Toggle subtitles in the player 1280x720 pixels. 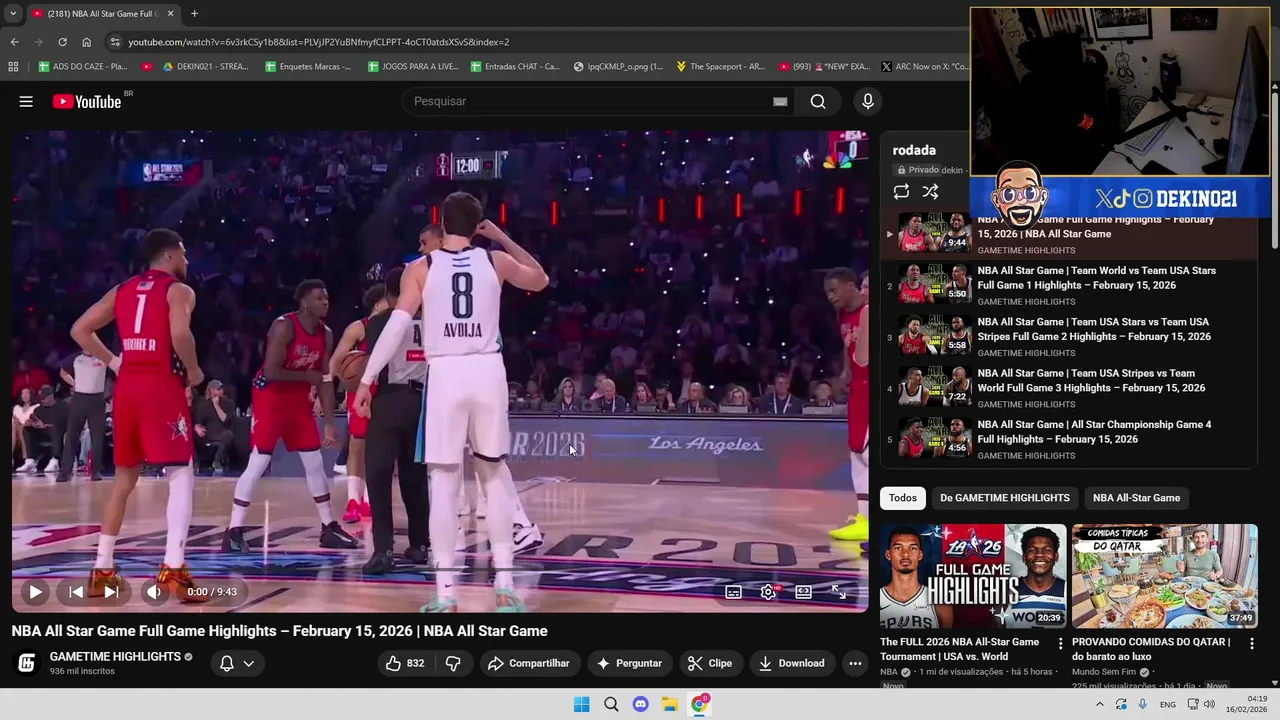pyautogui.click(x=733, y=592)
